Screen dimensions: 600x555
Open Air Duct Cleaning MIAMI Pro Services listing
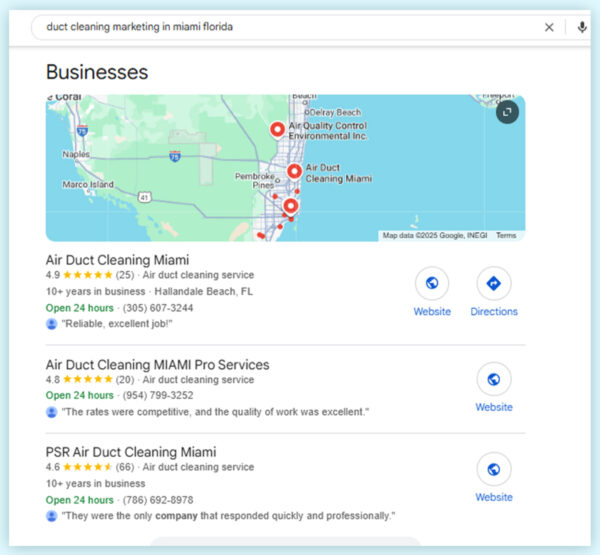(x=157, y=365)
